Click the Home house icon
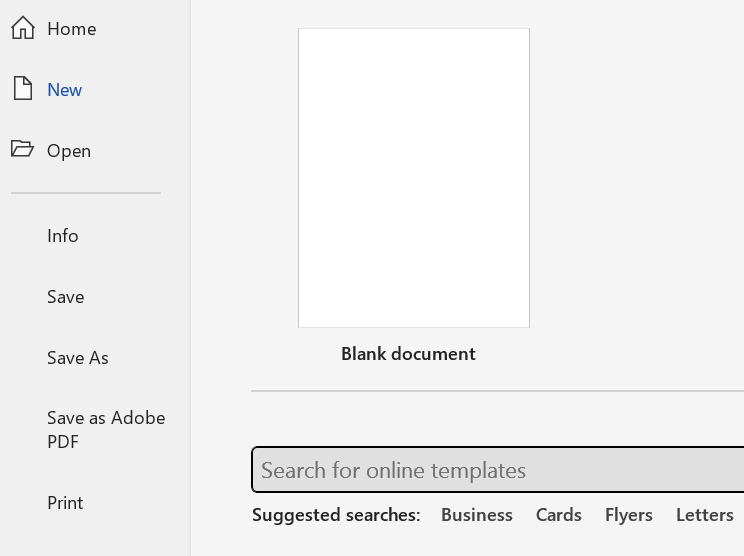This screenshot has height=556, width=744. tap(22, 28)
